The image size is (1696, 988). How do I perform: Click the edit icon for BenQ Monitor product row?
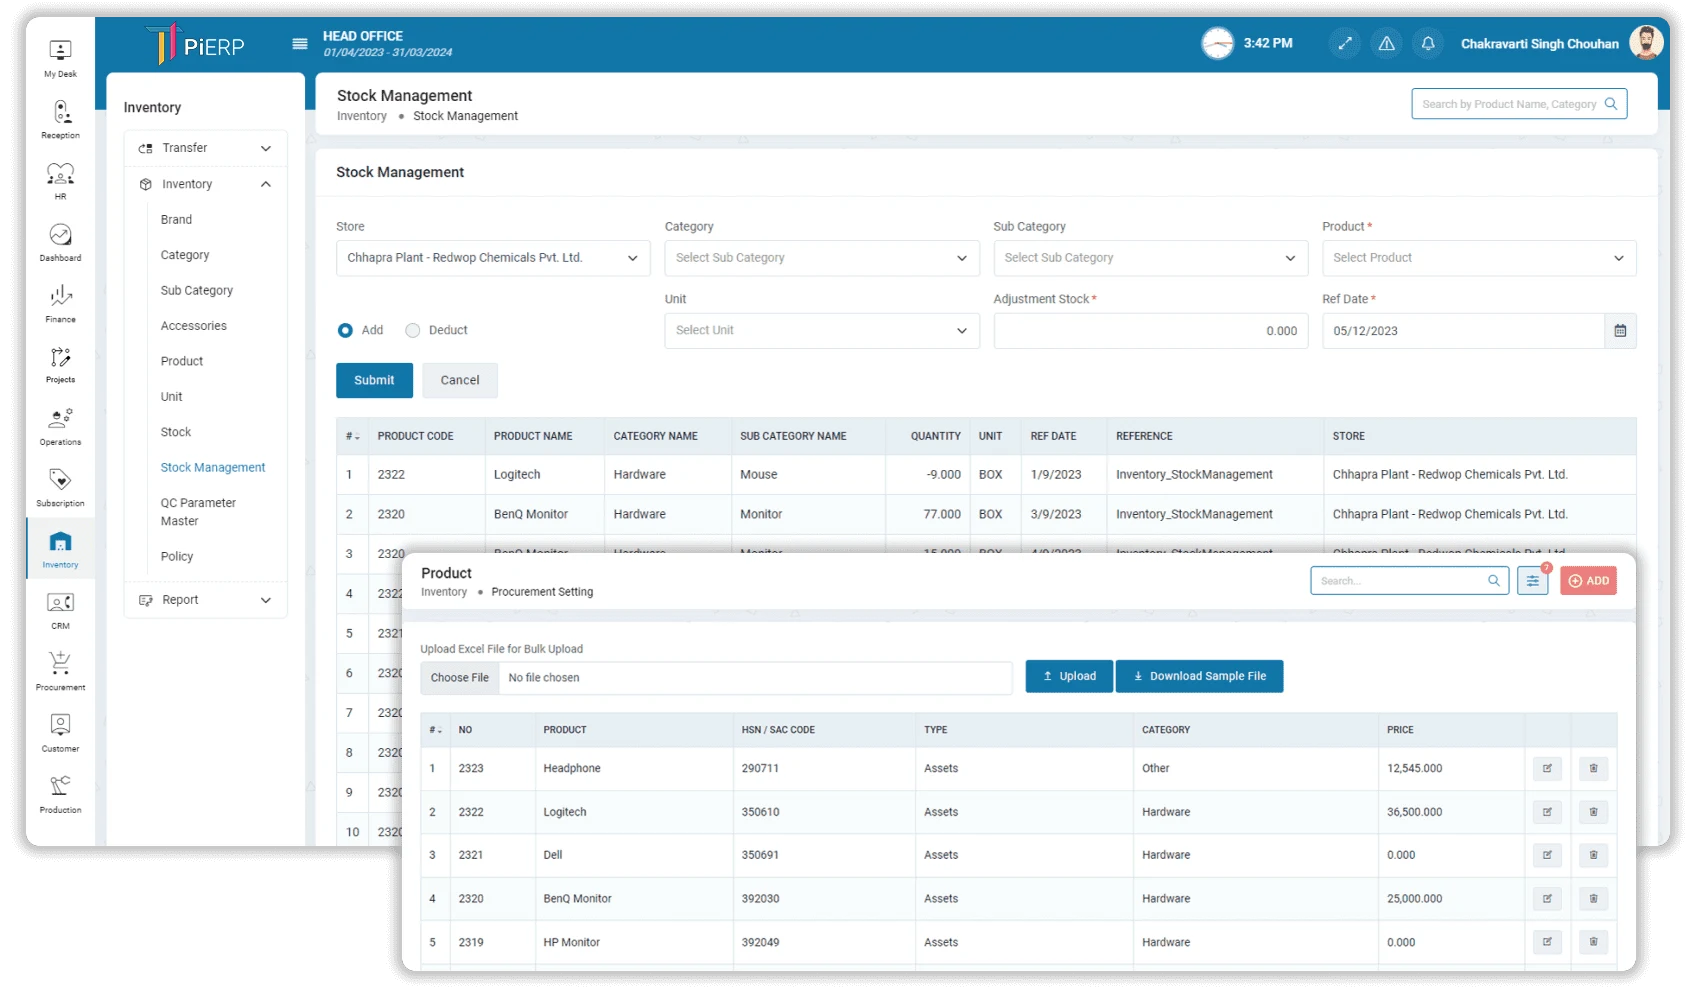tap(1547, 899)
